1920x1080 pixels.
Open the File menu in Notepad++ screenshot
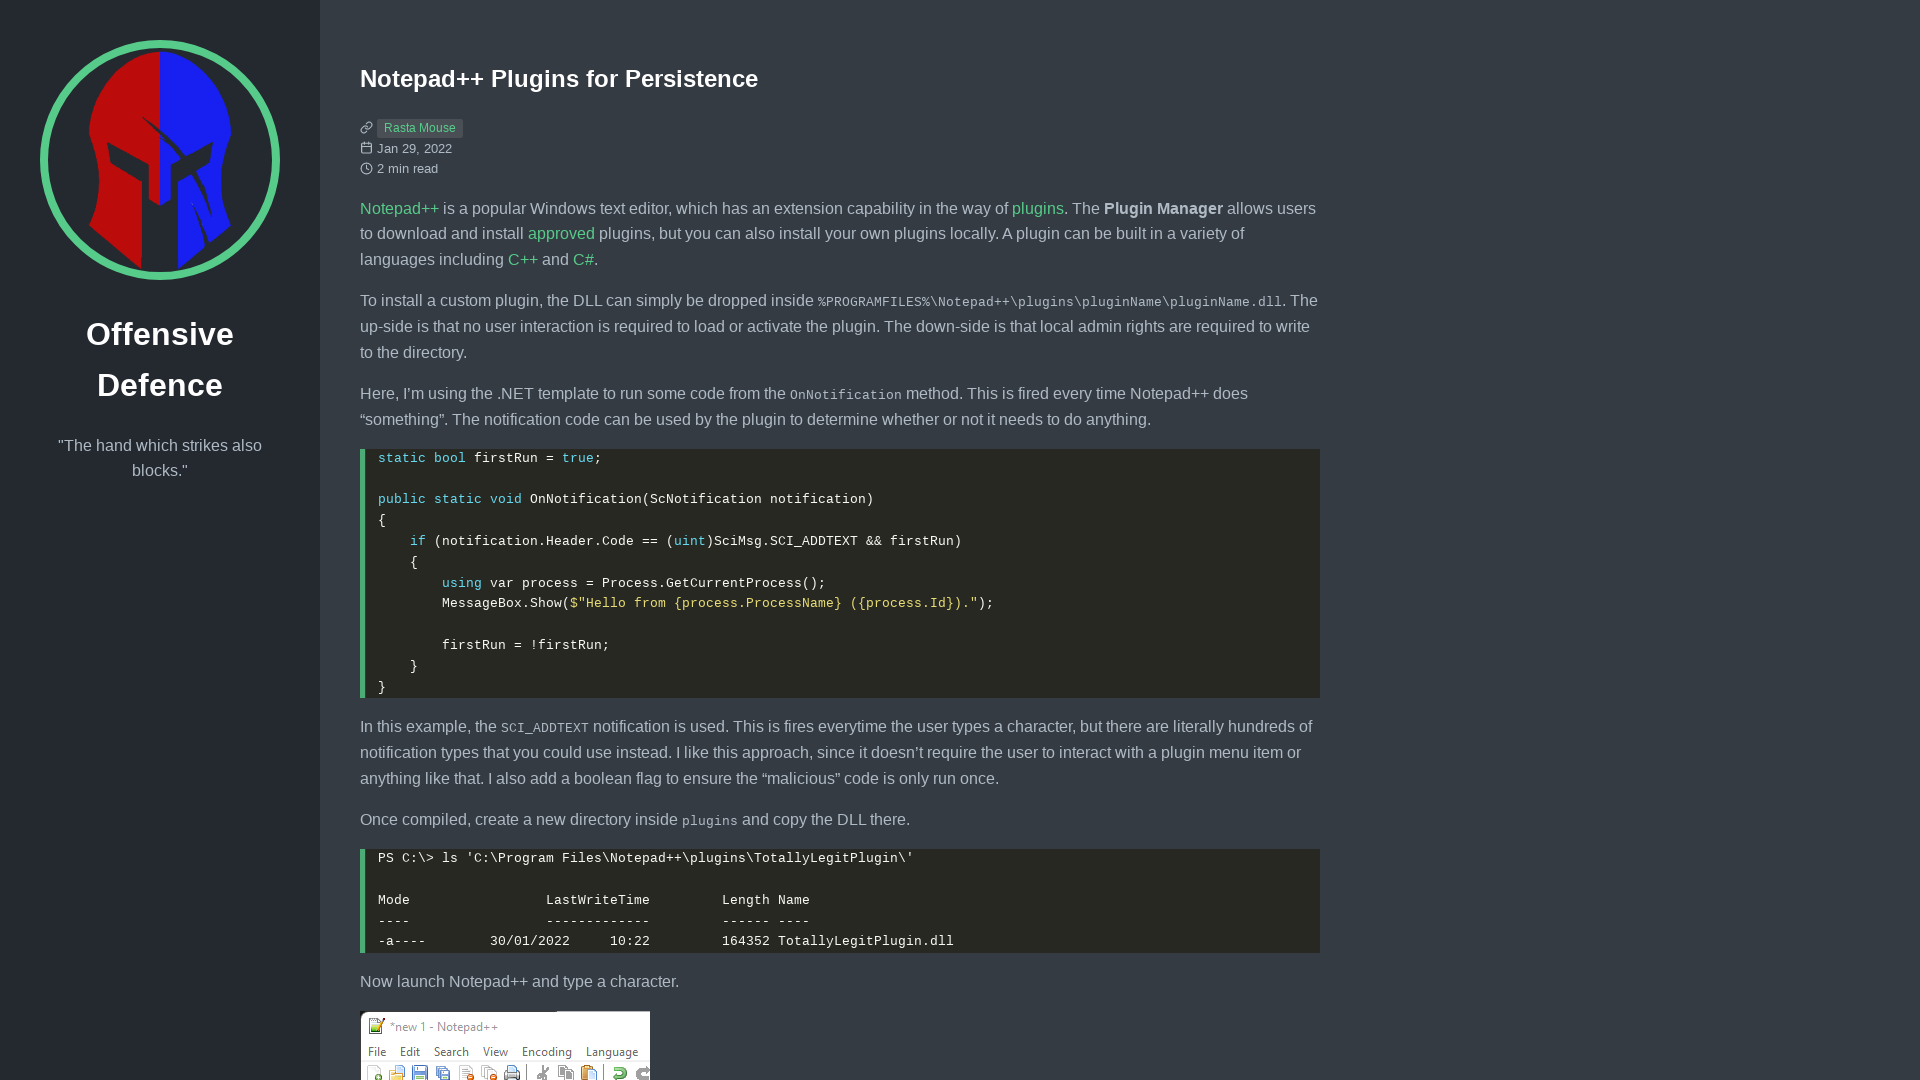click(x=377, y=1052)
